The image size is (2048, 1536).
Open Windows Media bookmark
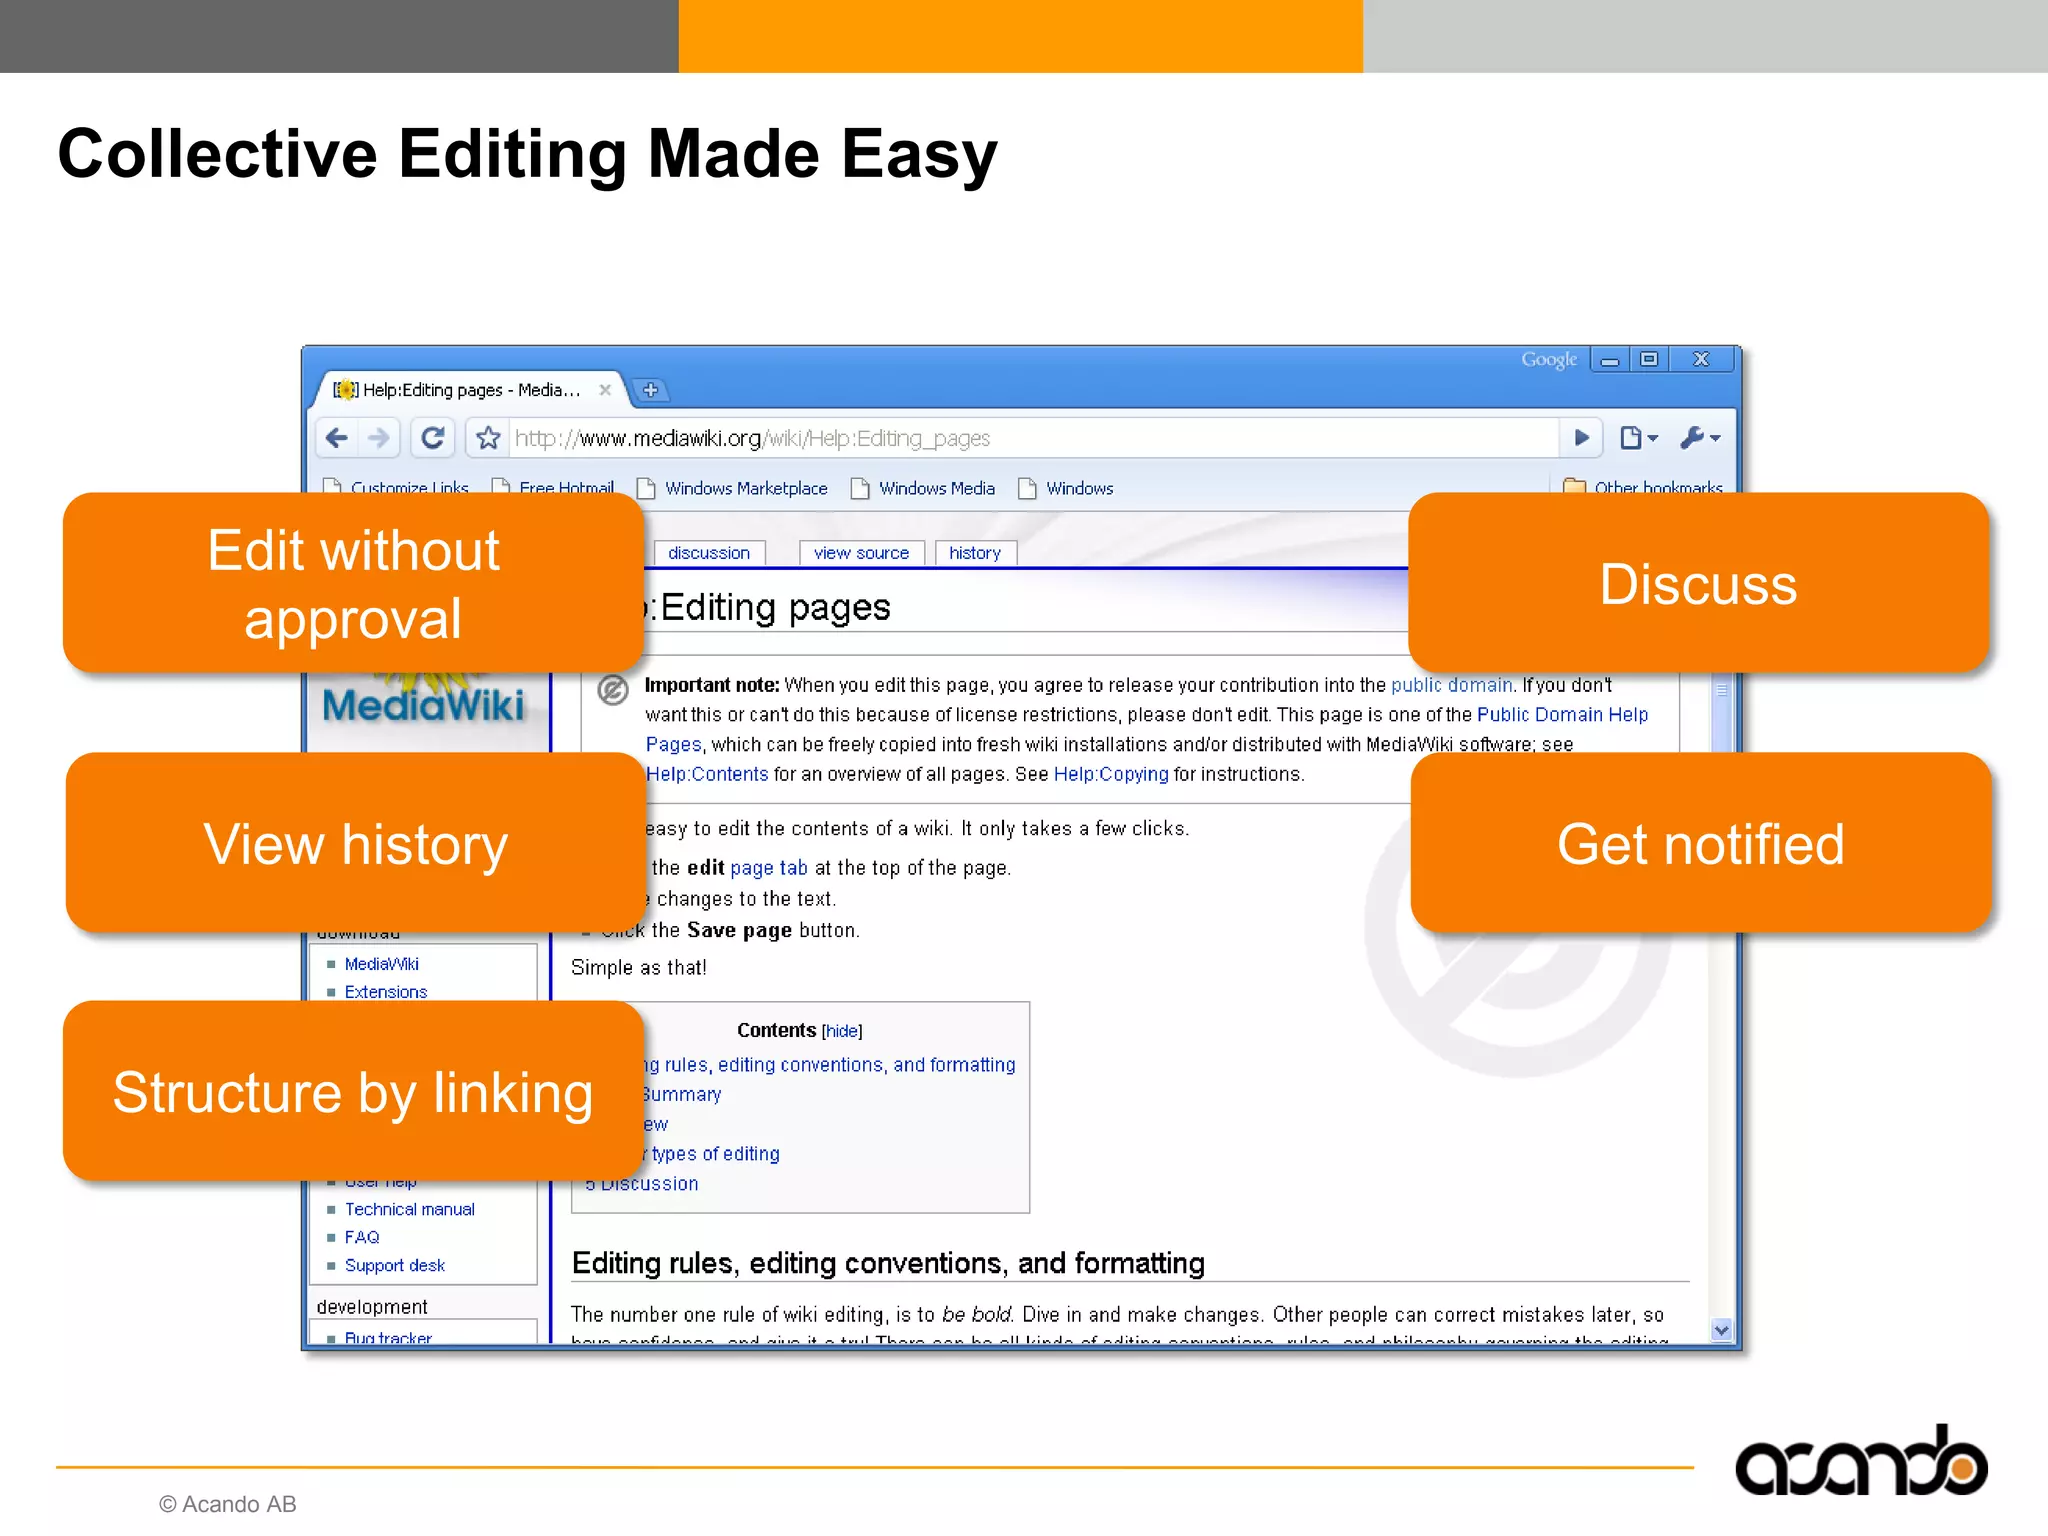pyautogui.click(x=923, y=488)
